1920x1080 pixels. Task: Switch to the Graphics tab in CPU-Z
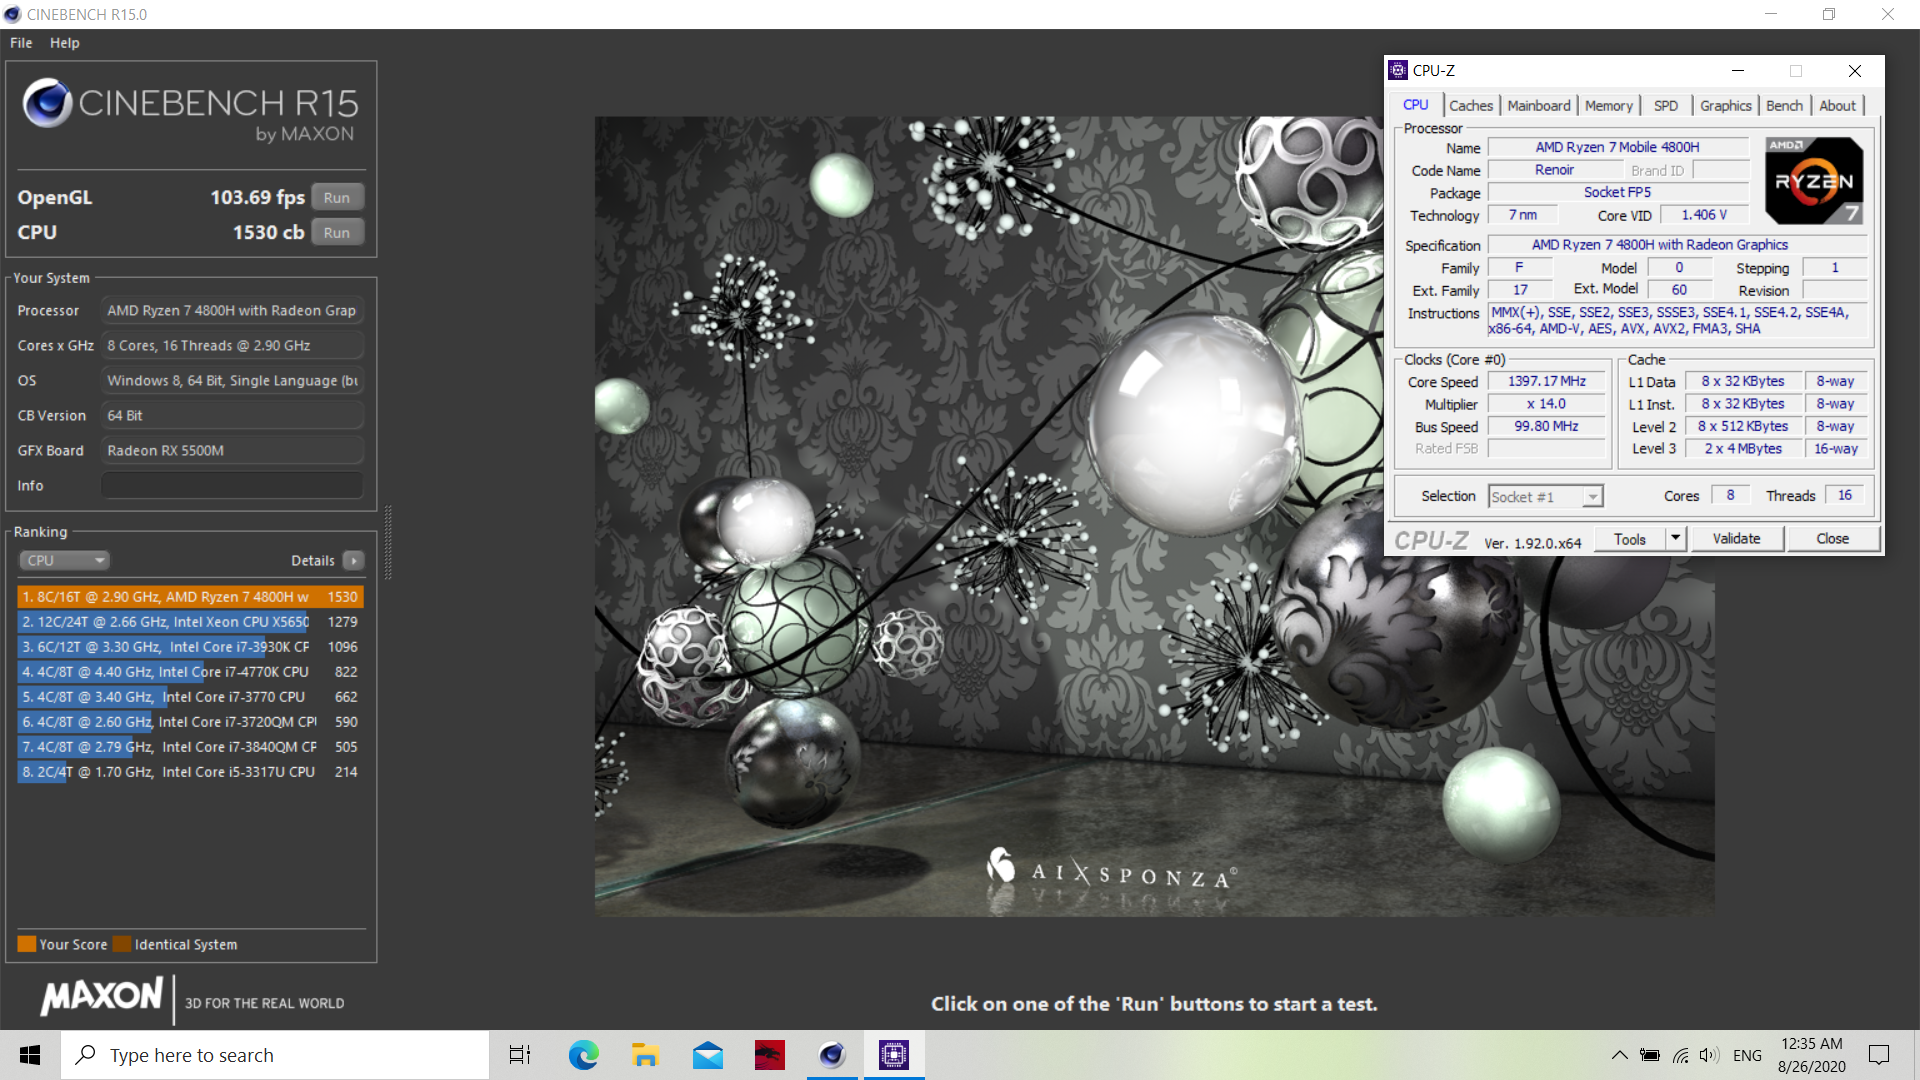1726,106
